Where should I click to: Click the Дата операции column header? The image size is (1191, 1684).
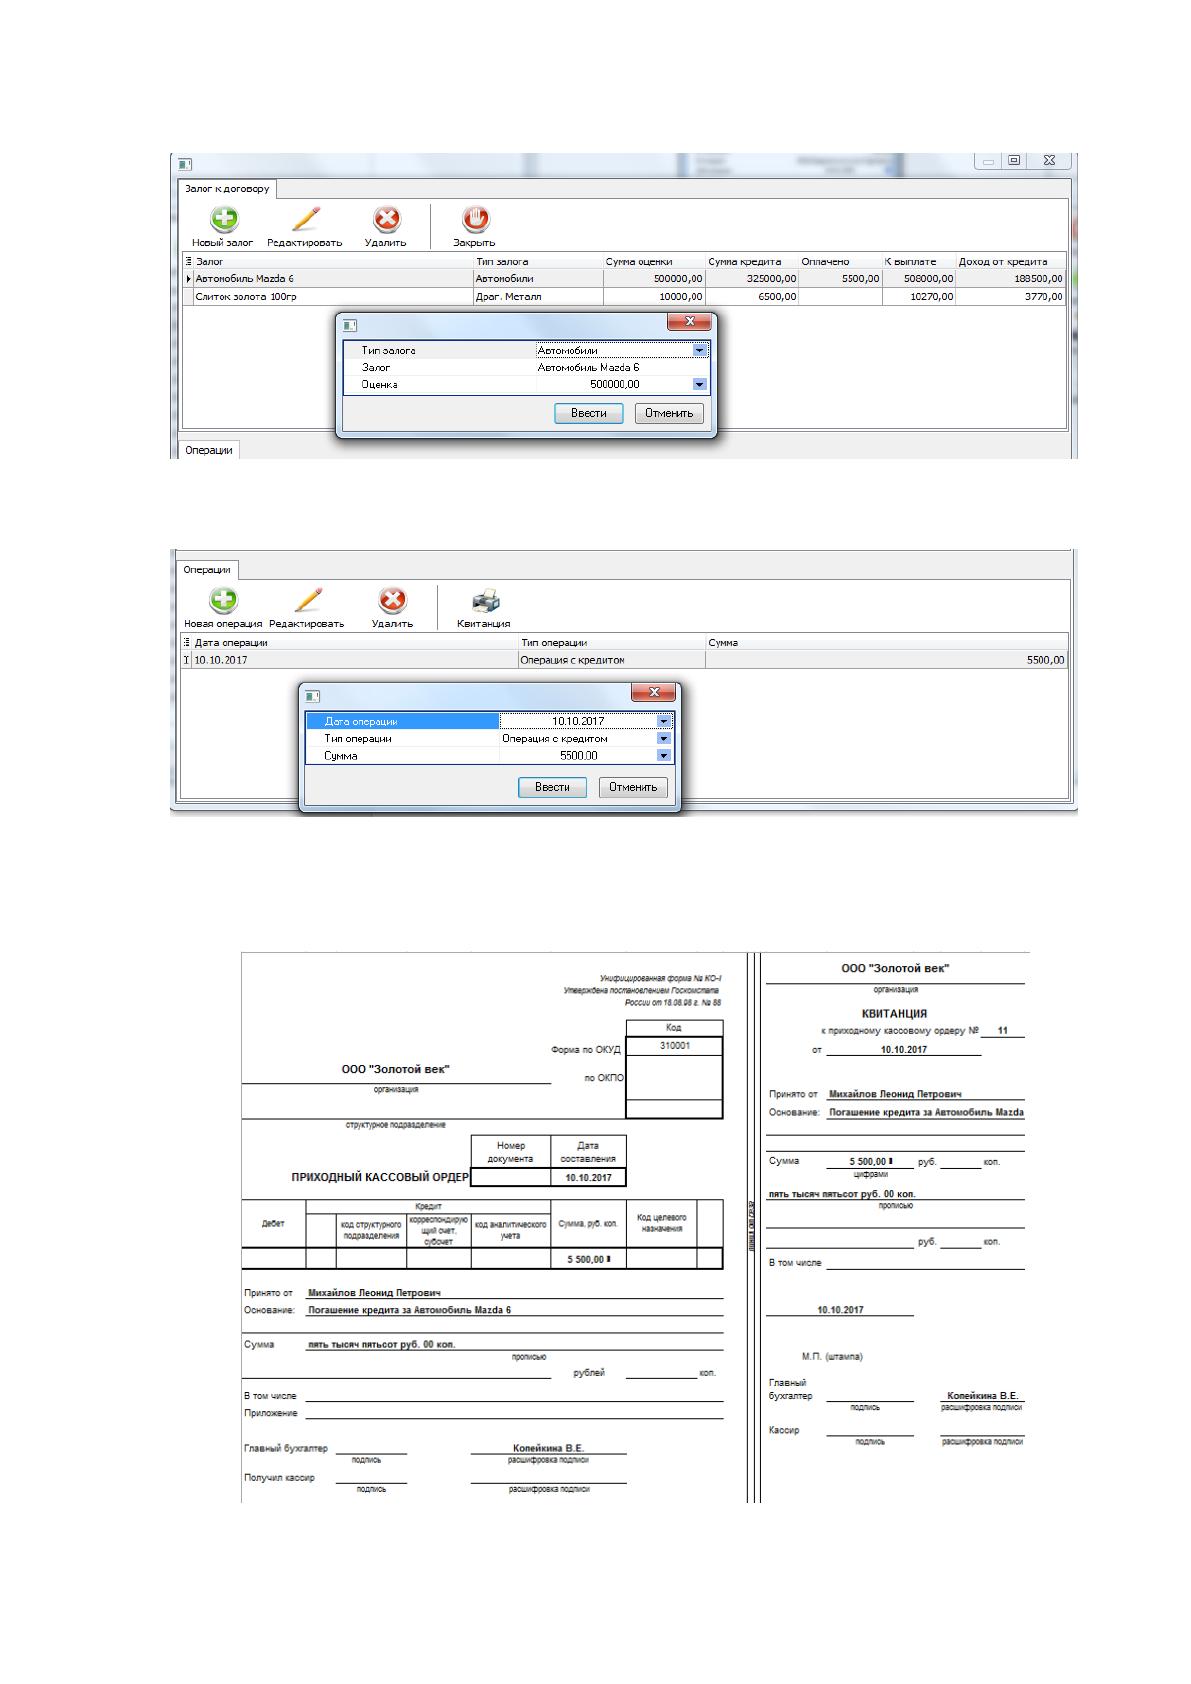[354, 643]
